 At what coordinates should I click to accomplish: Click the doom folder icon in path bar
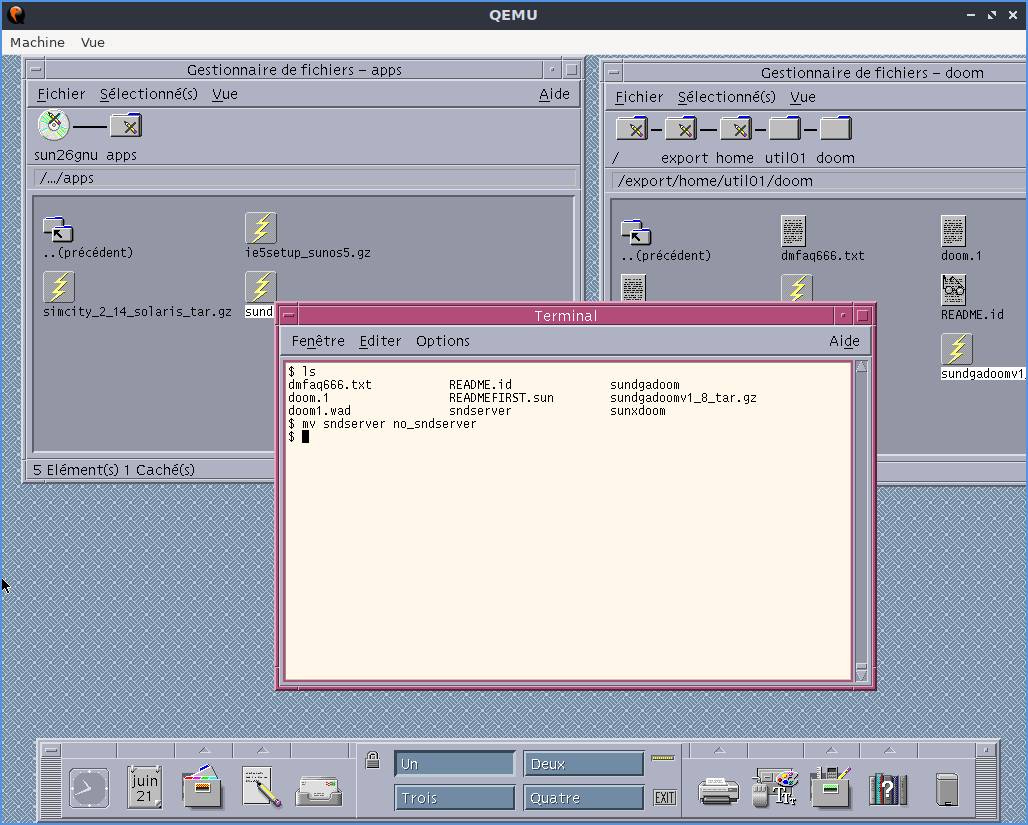pyautogui.click(x=836, y=128)
